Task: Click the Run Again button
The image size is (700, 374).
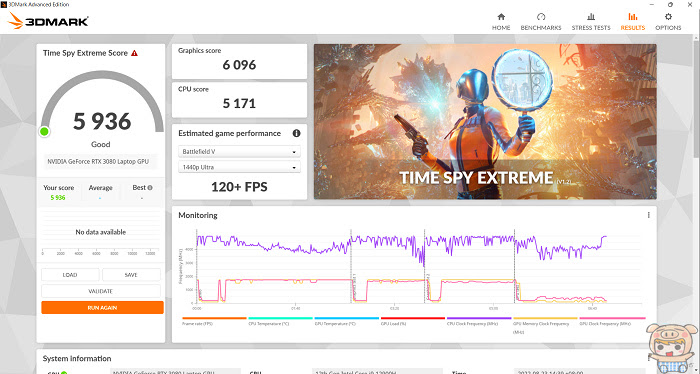Action: pos(102,308)
